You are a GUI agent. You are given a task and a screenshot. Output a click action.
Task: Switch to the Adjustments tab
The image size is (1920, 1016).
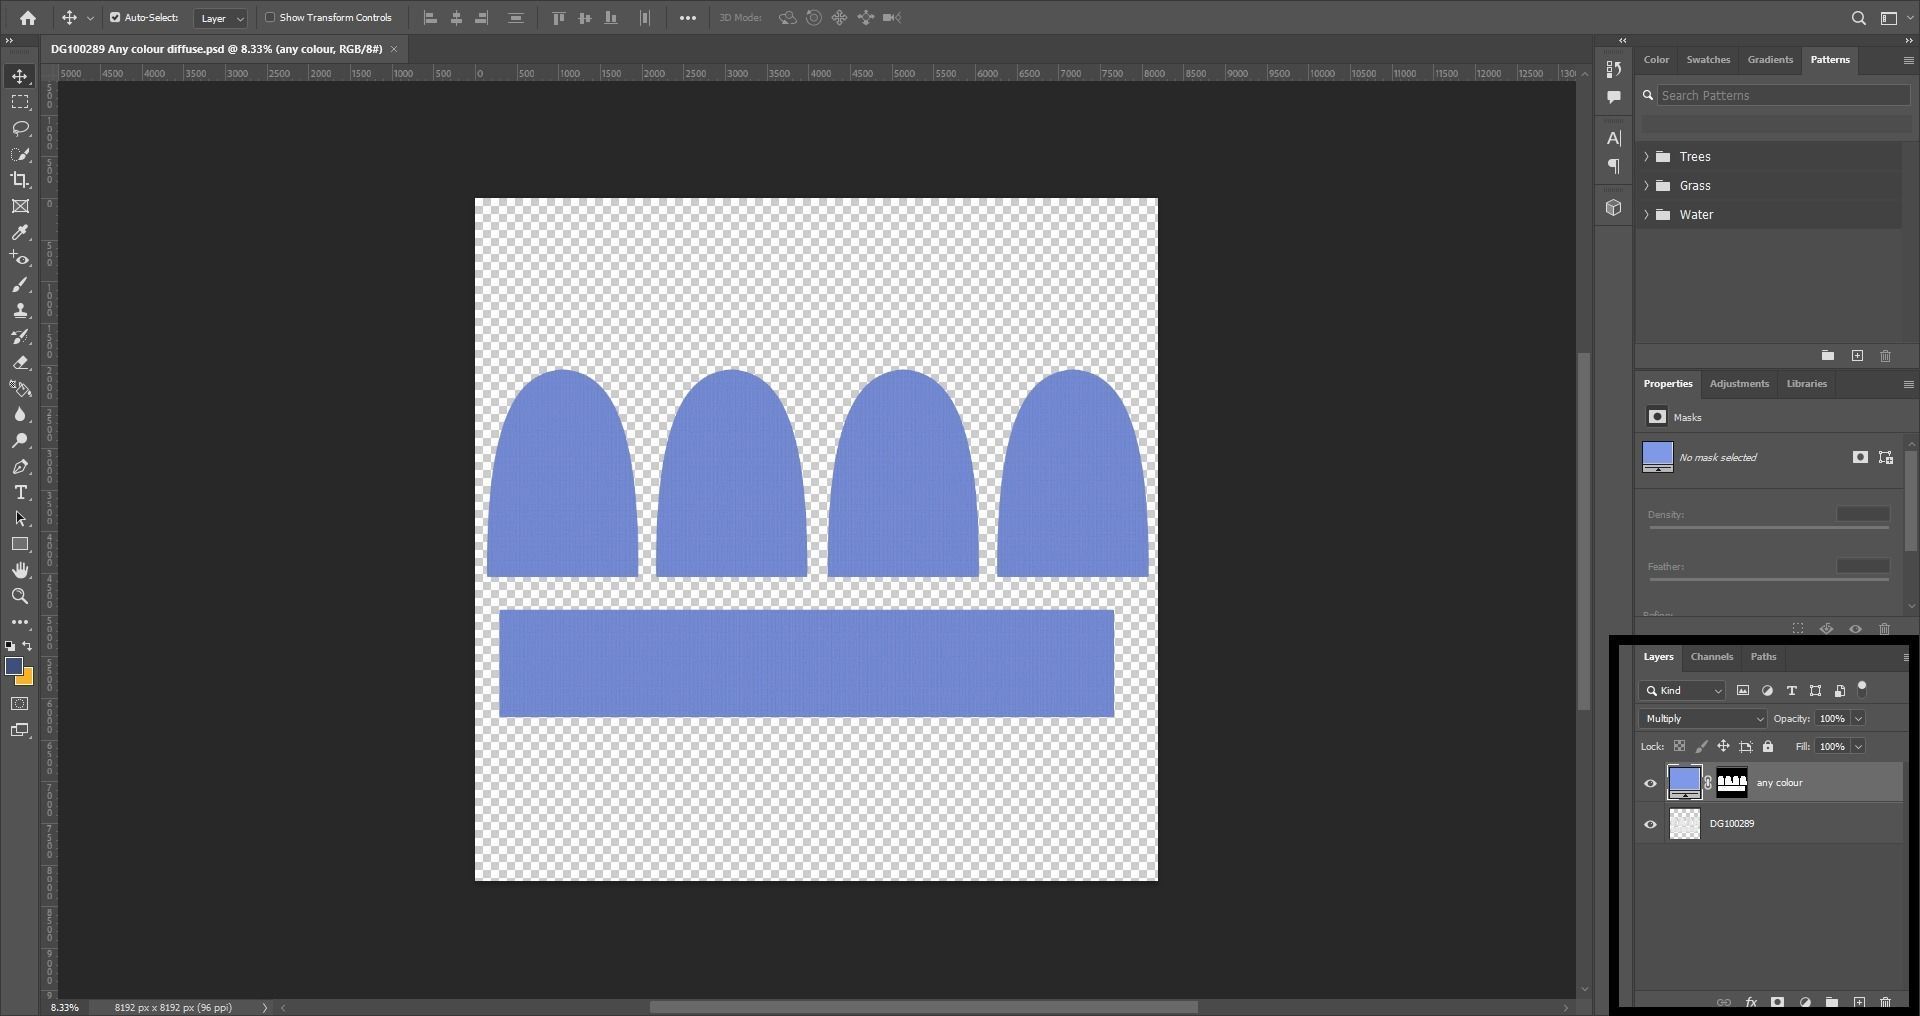[1739, 384]
